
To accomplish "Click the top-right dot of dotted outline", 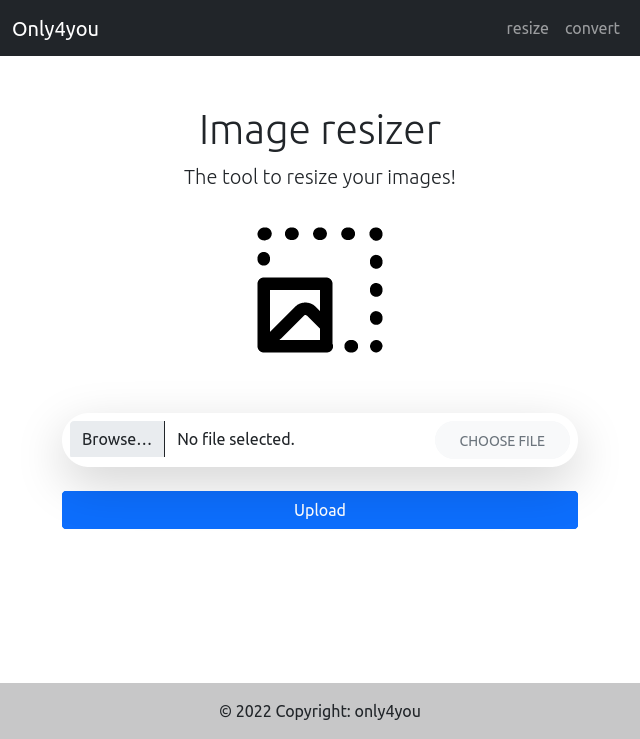I will coord(376,234).
